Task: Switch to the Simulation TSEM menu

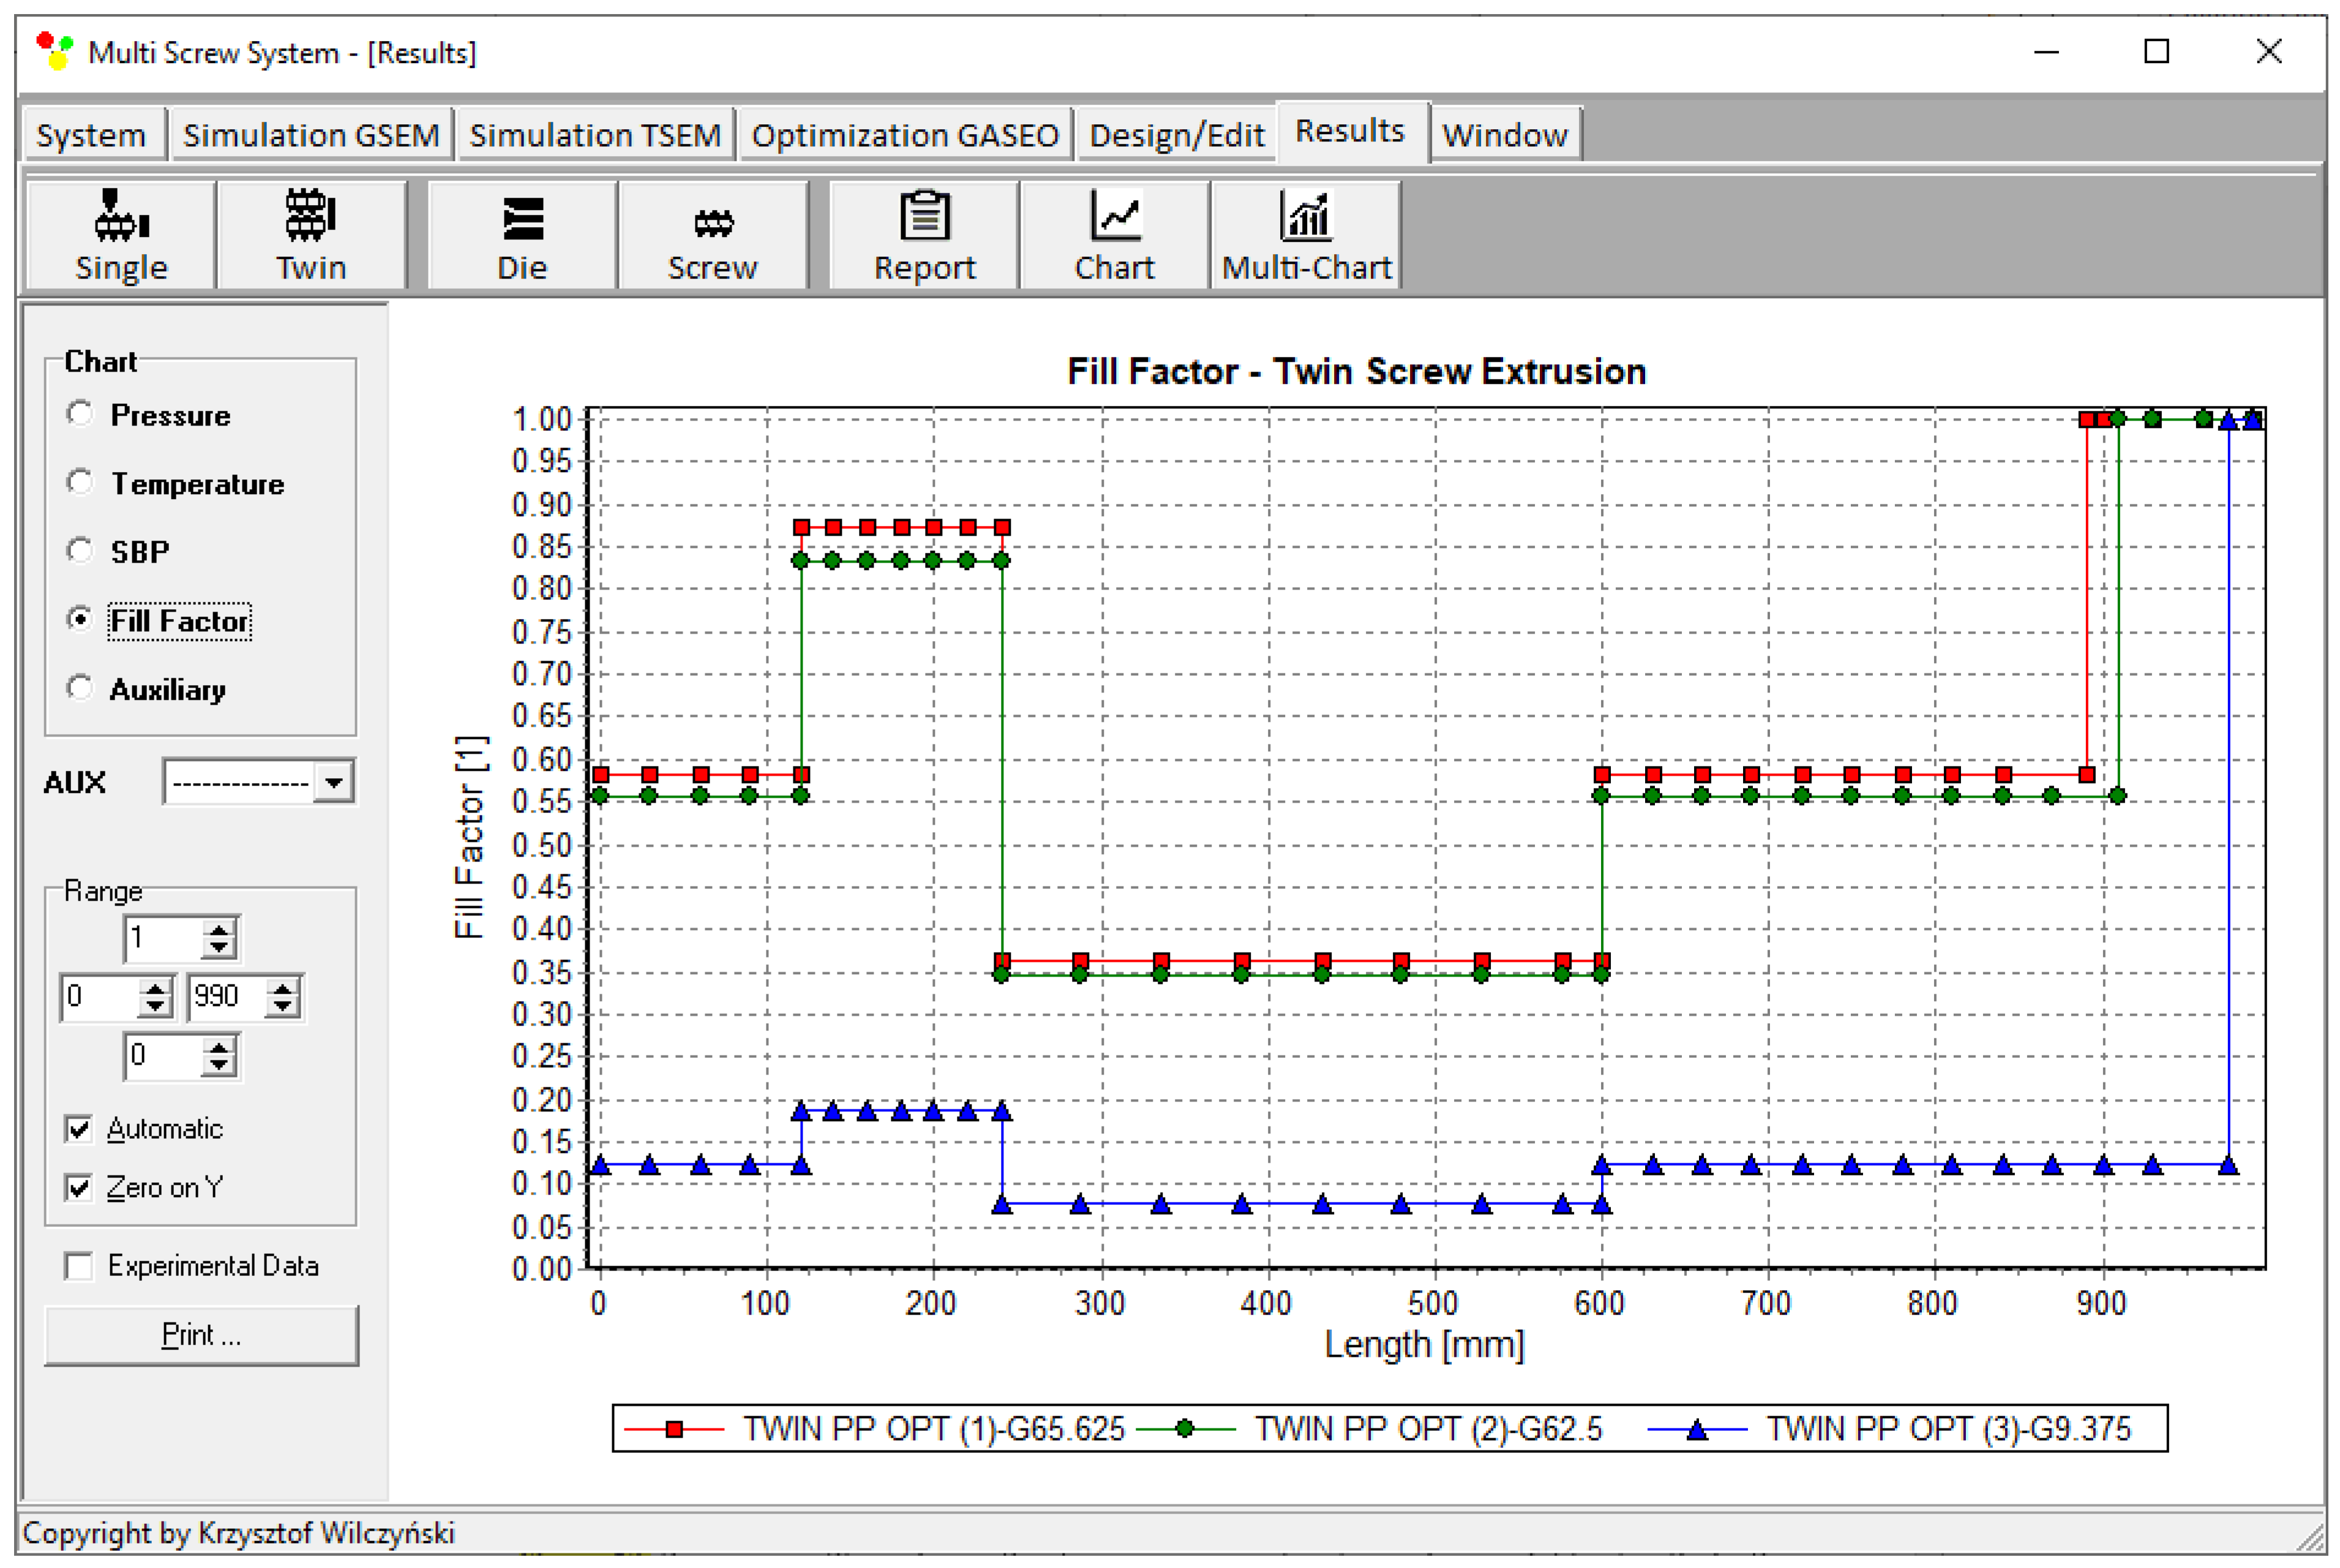Action: point(595,135)
